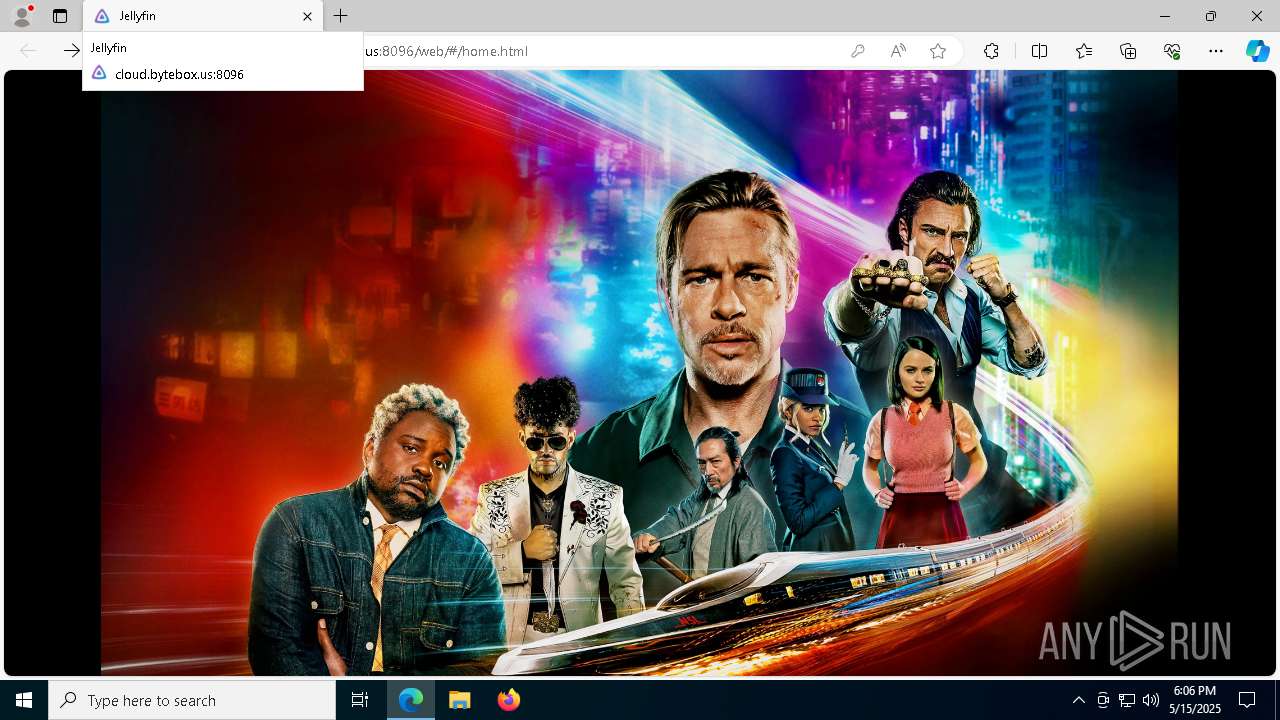The width and height of the screenshot is (1280, 720).
Task: Close the Jellyfin tab
Action: (308, 16)
